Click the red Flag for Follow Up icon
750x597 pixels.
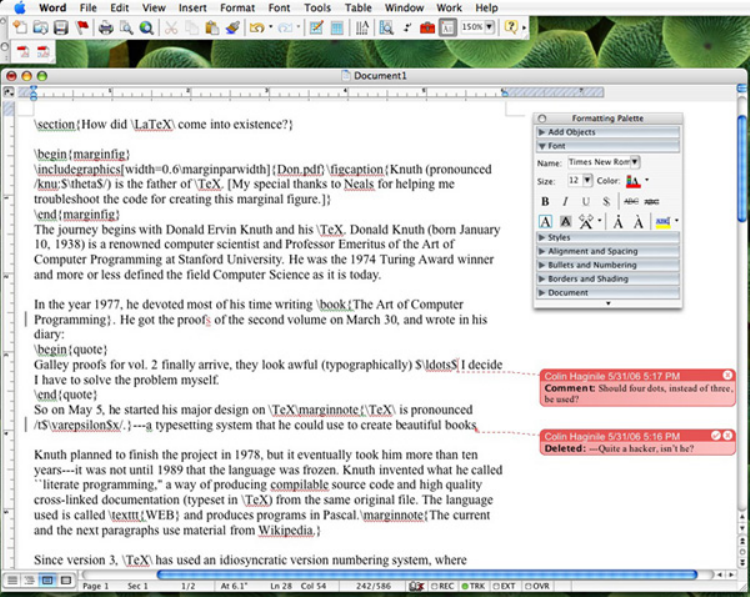82,27
